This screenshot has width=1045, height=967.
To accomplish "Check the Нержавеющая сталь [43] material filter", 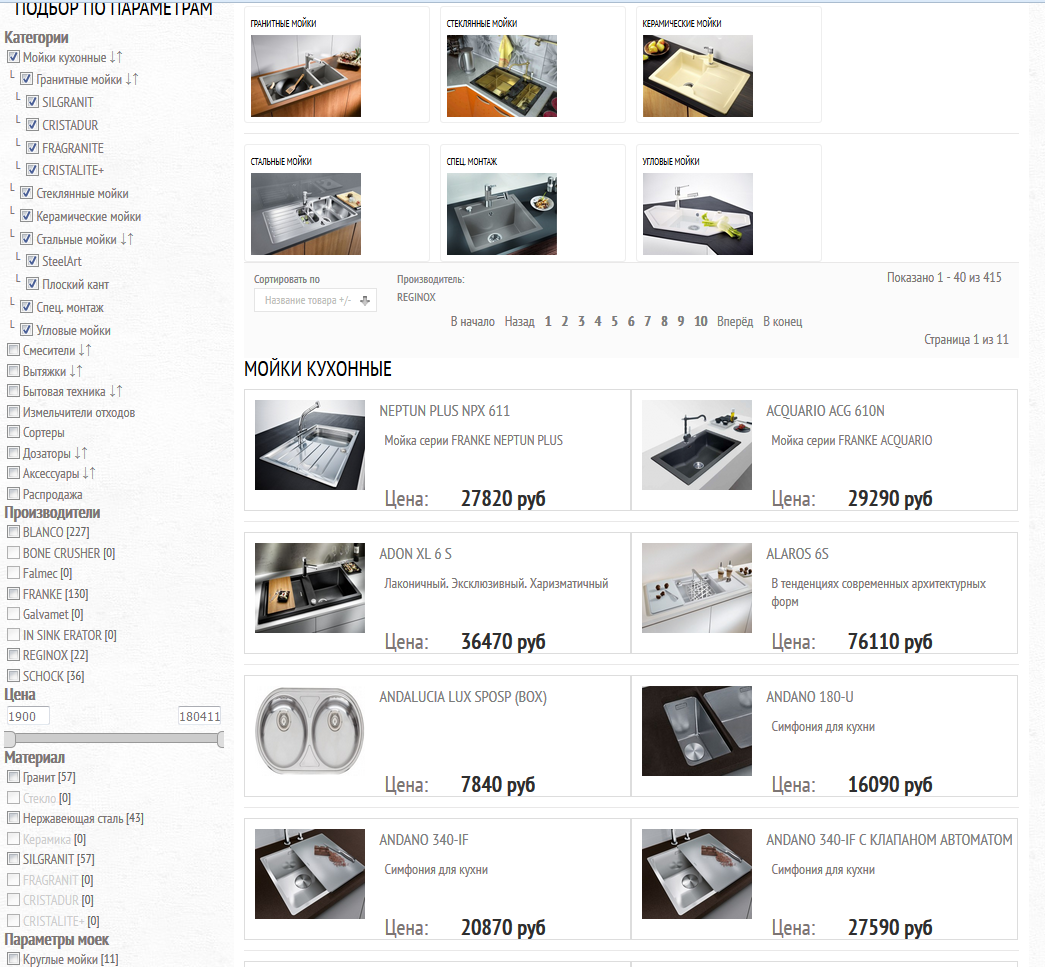I will coord(13,818).
